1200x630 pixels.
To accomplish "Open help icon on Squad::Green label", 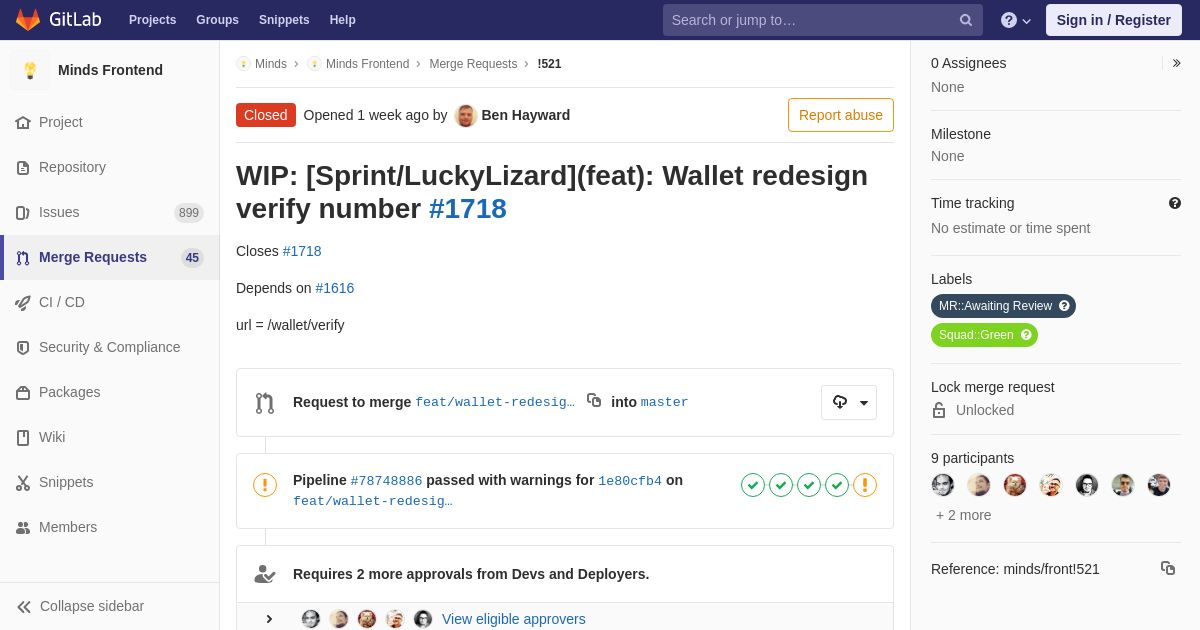I will [x=1026, y=335].
